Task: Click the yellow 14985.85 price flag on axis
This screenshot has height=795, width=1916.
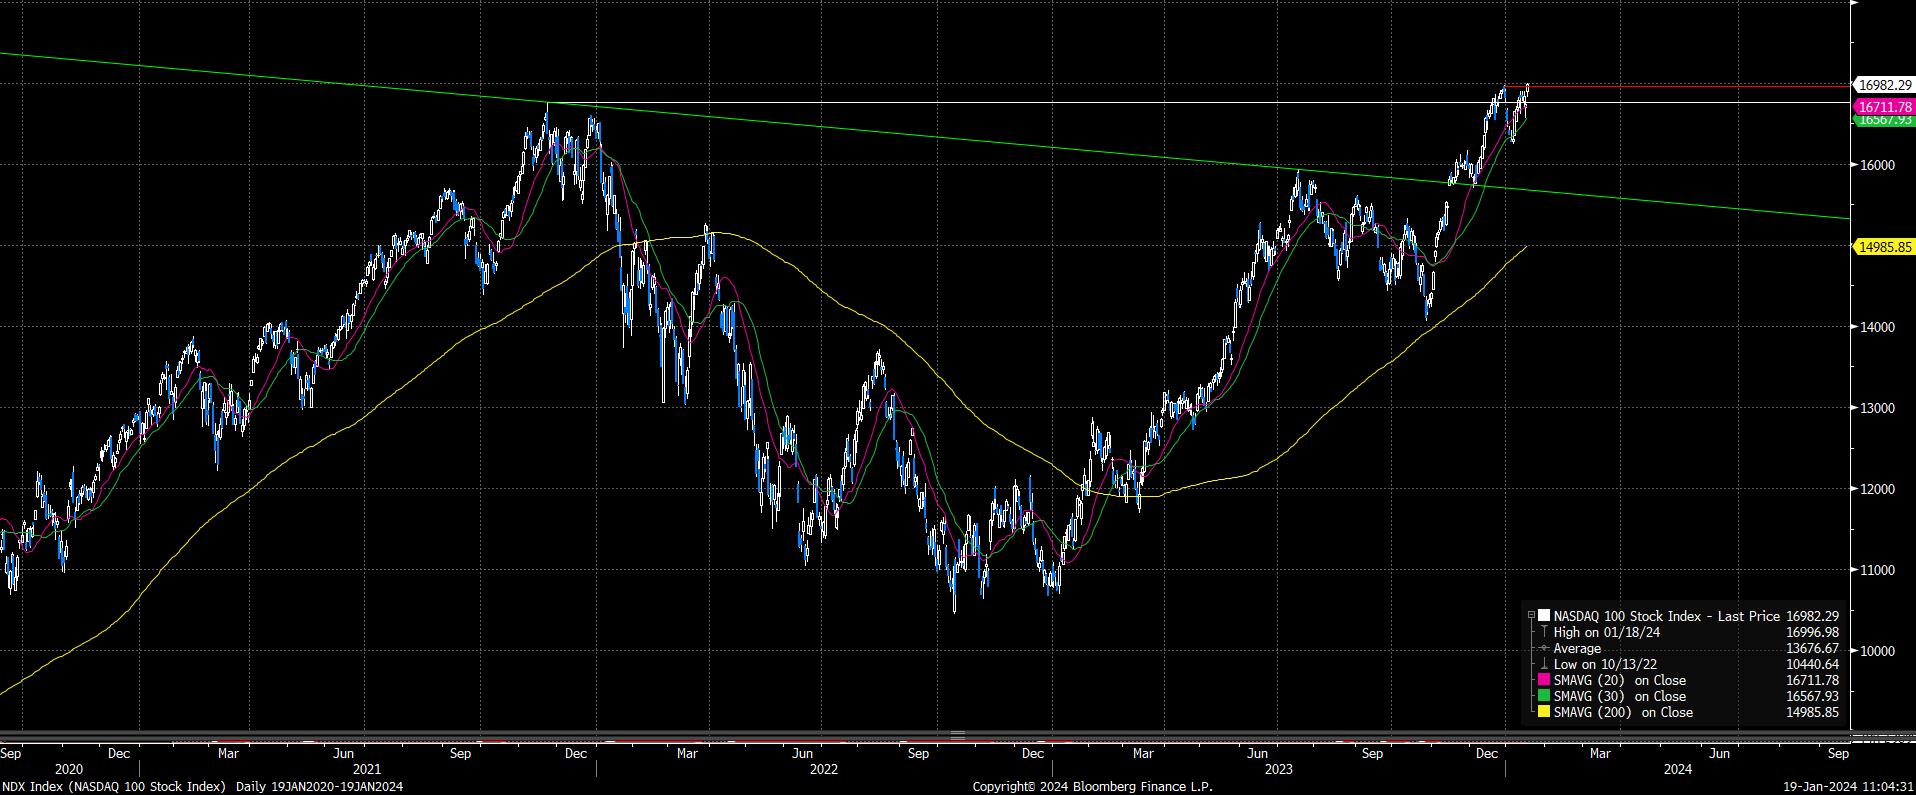Action: click(1883, 246)
